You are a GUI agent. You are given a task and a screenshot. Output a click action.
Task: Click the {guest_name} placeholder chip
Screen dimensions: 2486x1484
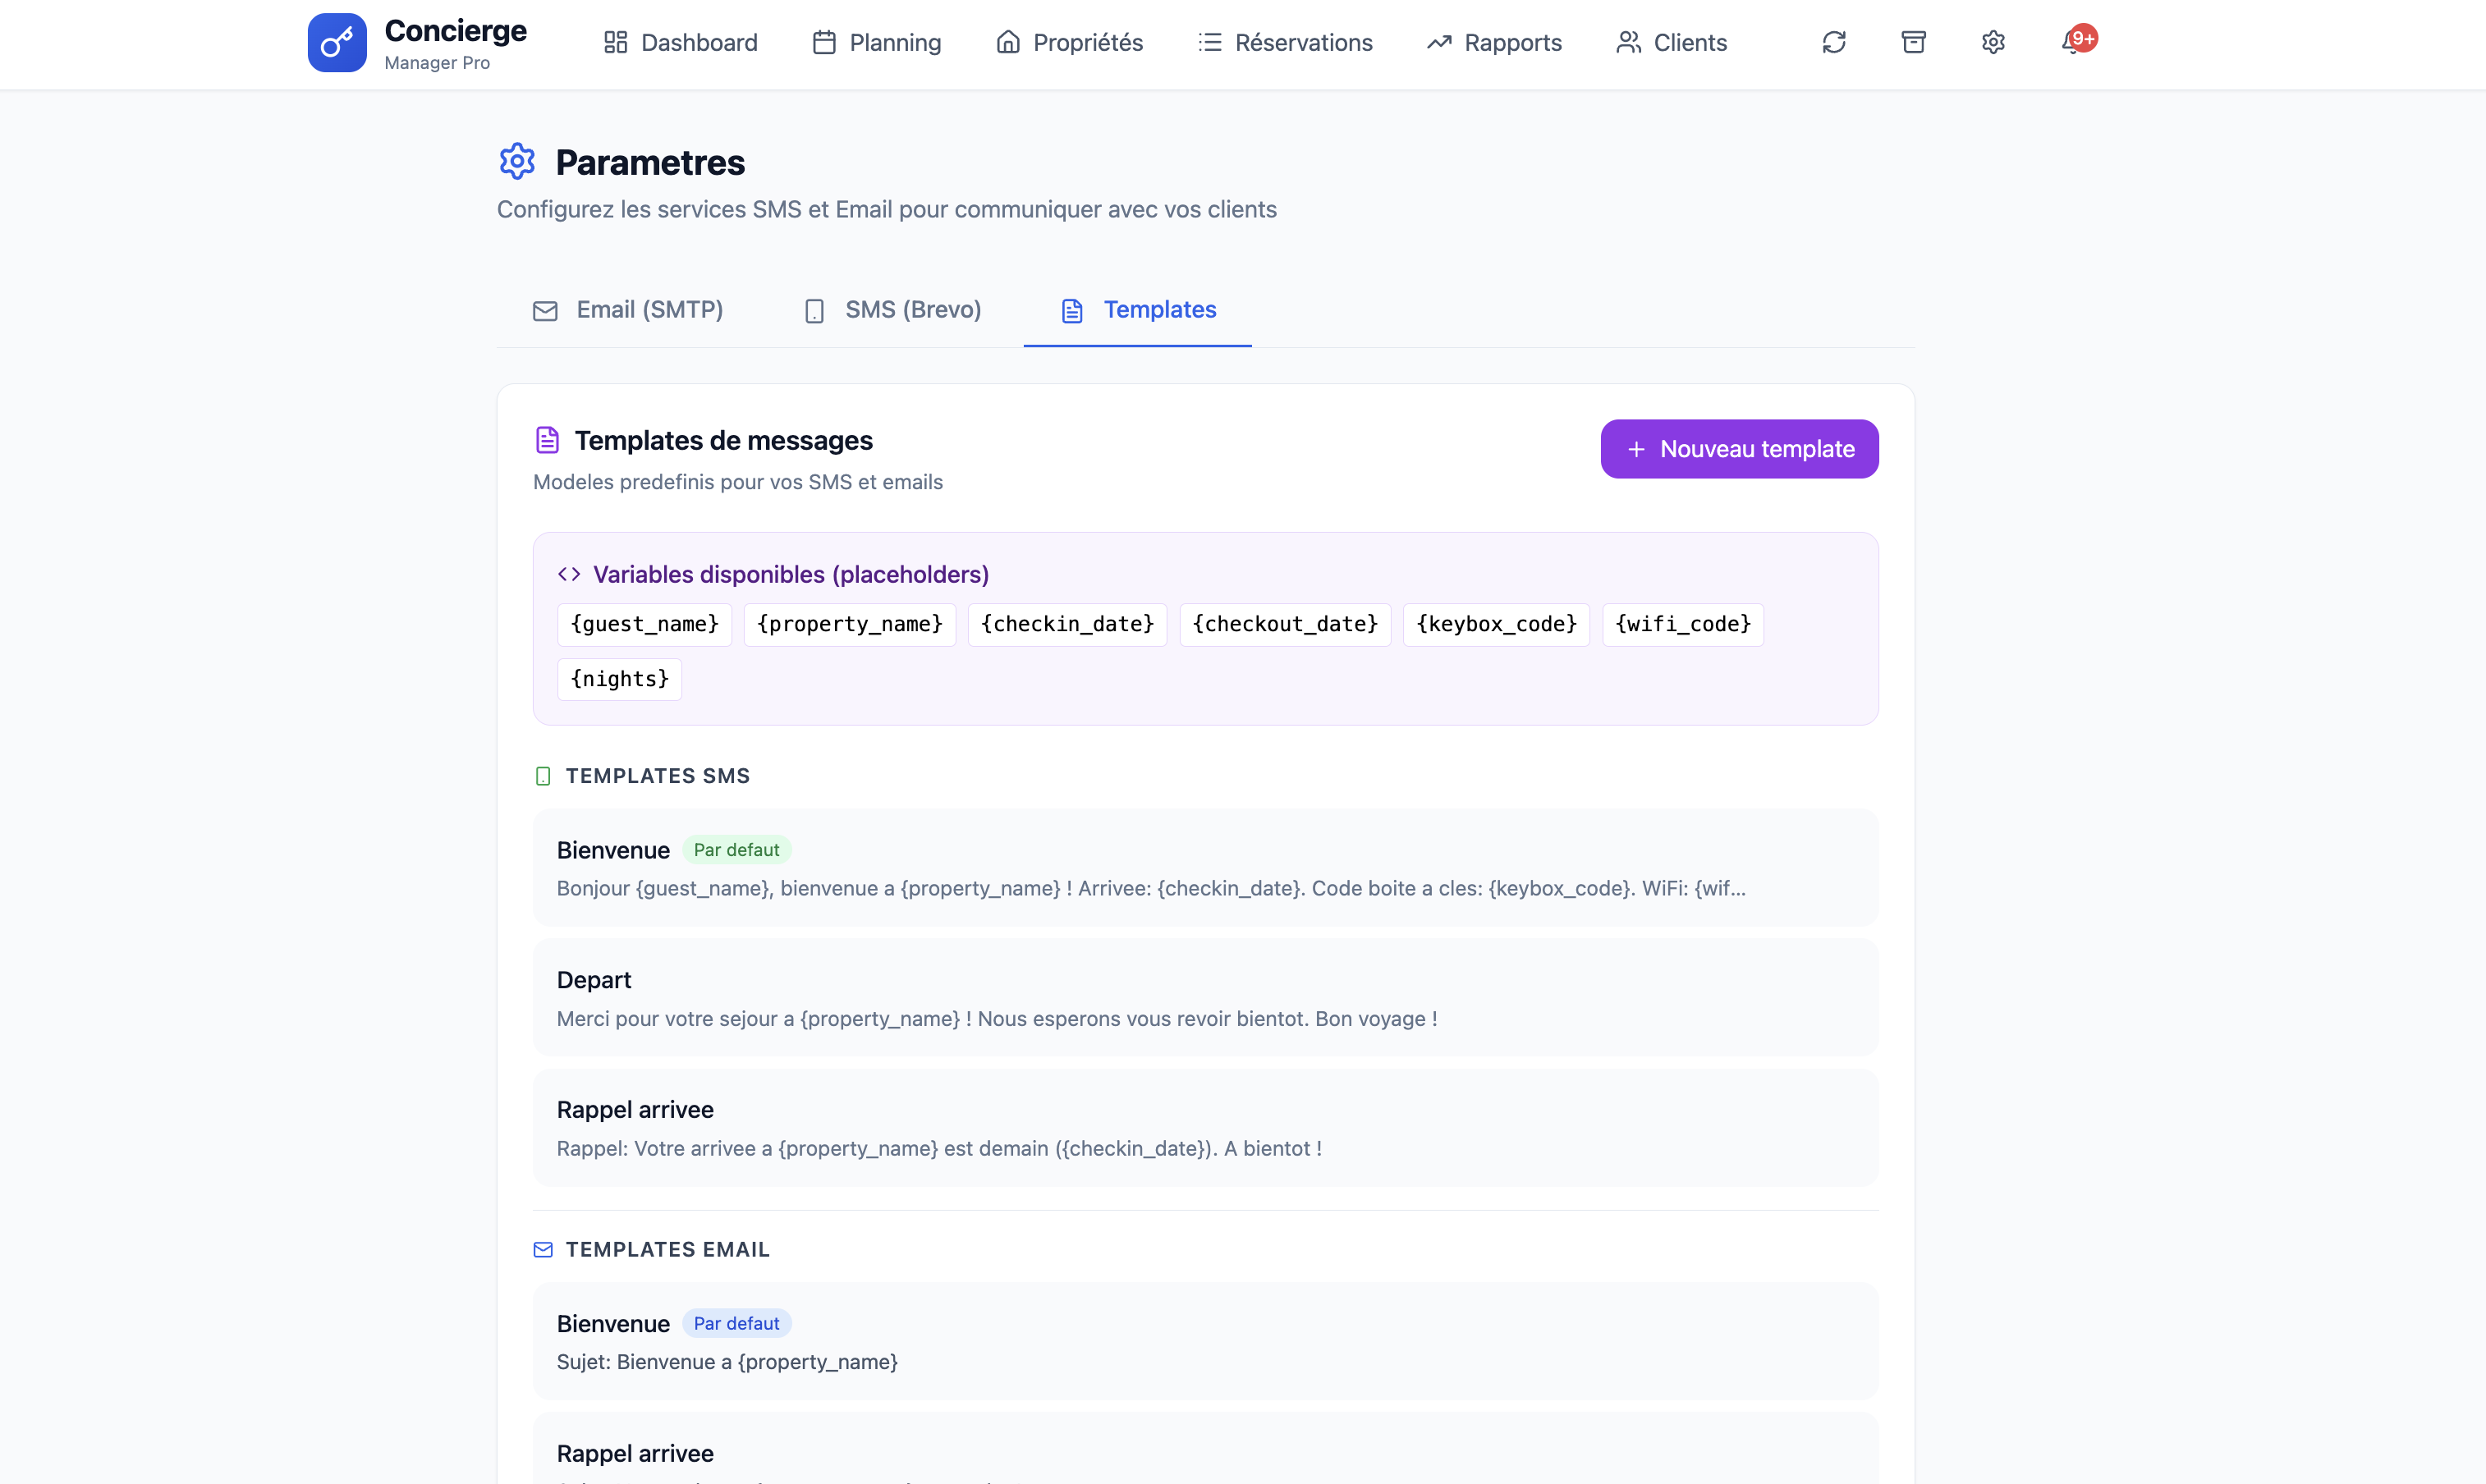click(644, 624)
